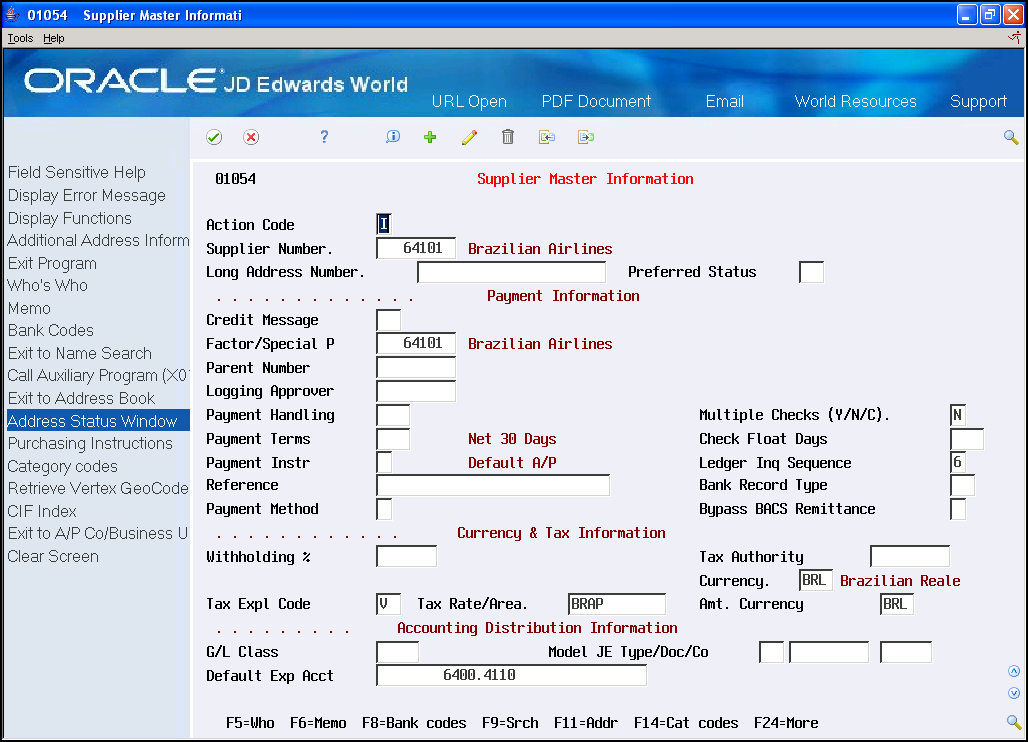Click the green checkmark OK icon
Screen dimensions: 1028x742
[214, 137]
